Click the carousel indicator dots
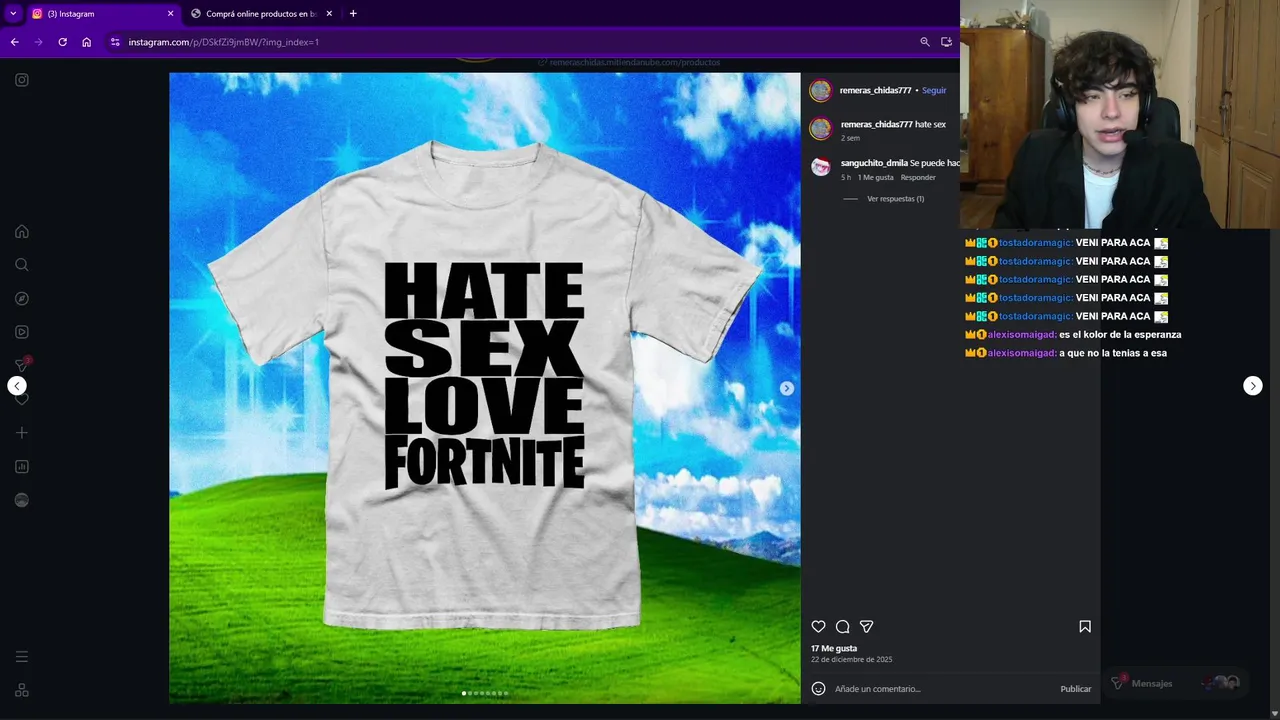Screen dimensions: 1280x720 485,693
